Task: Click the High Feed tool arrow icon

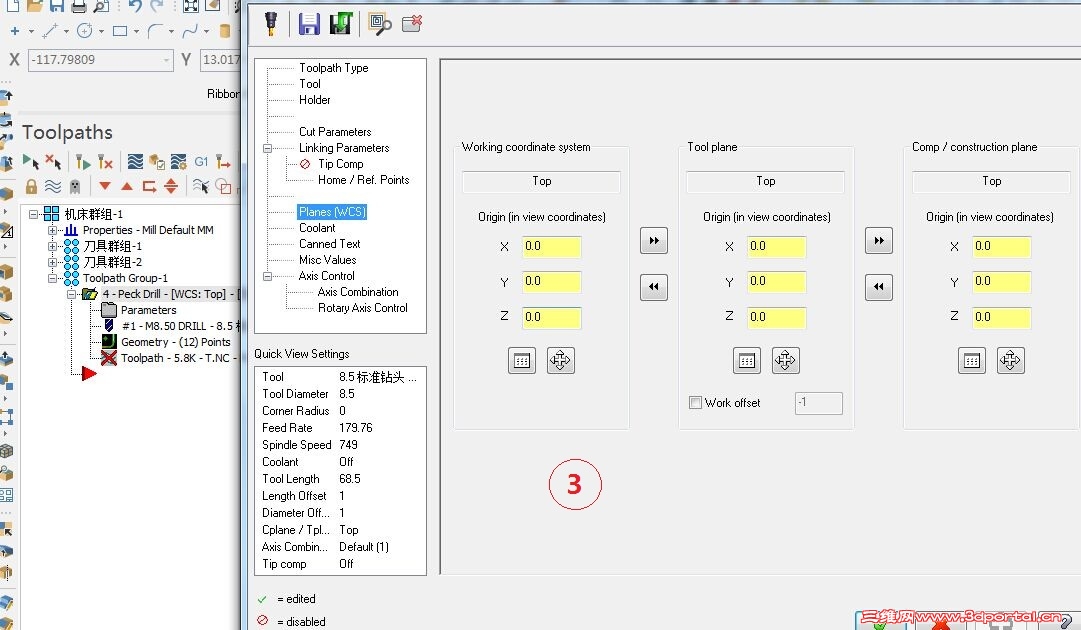Action: pos(223,162)
